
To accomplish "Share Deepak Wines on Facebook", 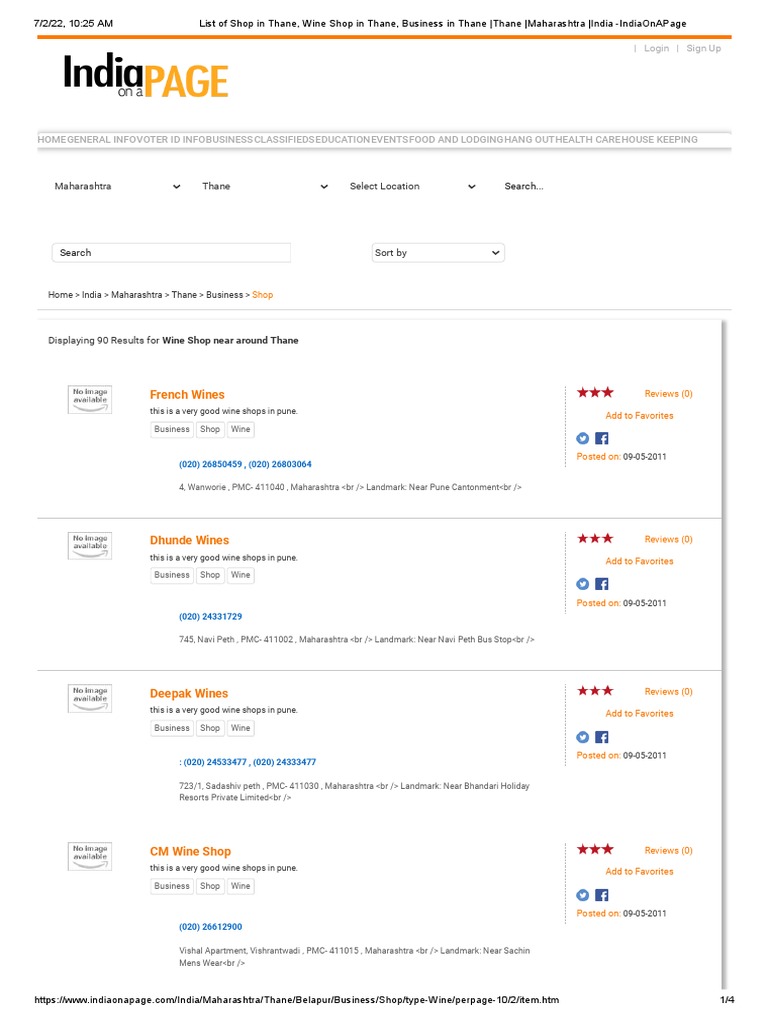I will pos(602,737).
